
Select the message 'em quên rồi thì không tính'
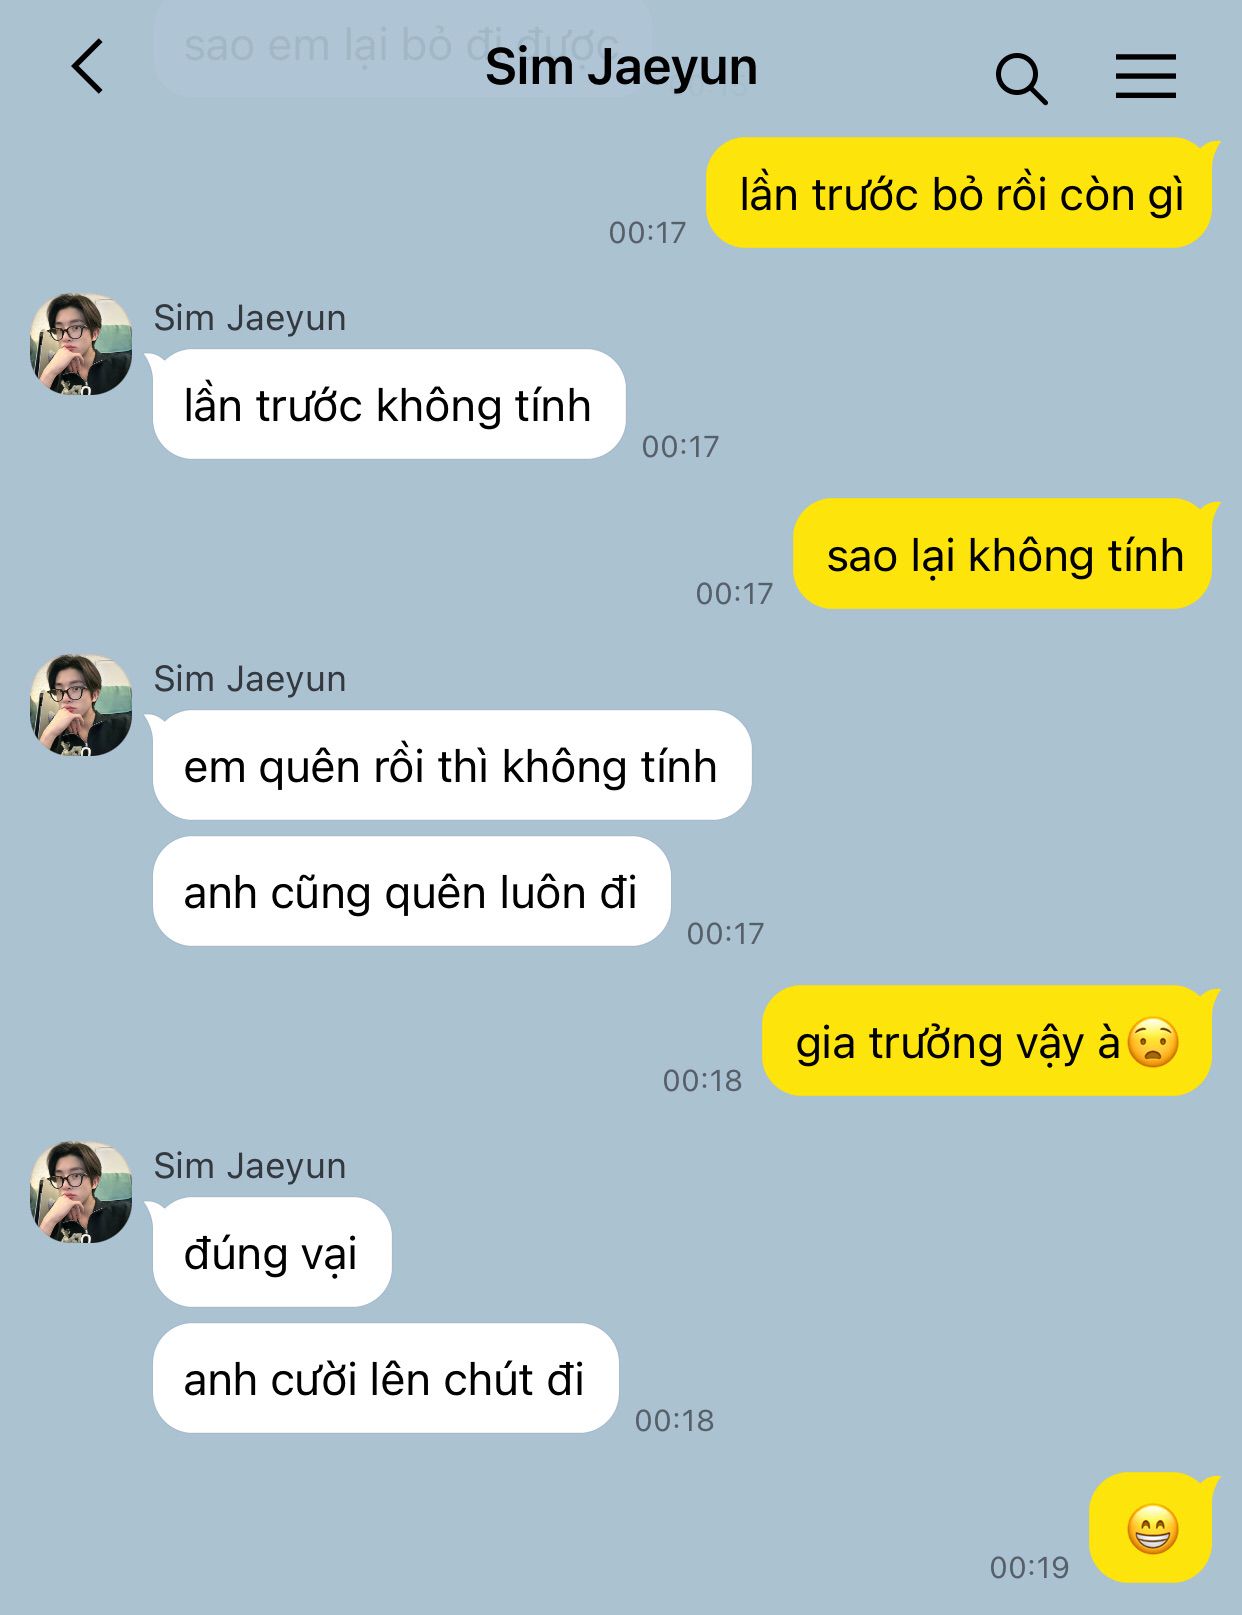click(451, 765)
